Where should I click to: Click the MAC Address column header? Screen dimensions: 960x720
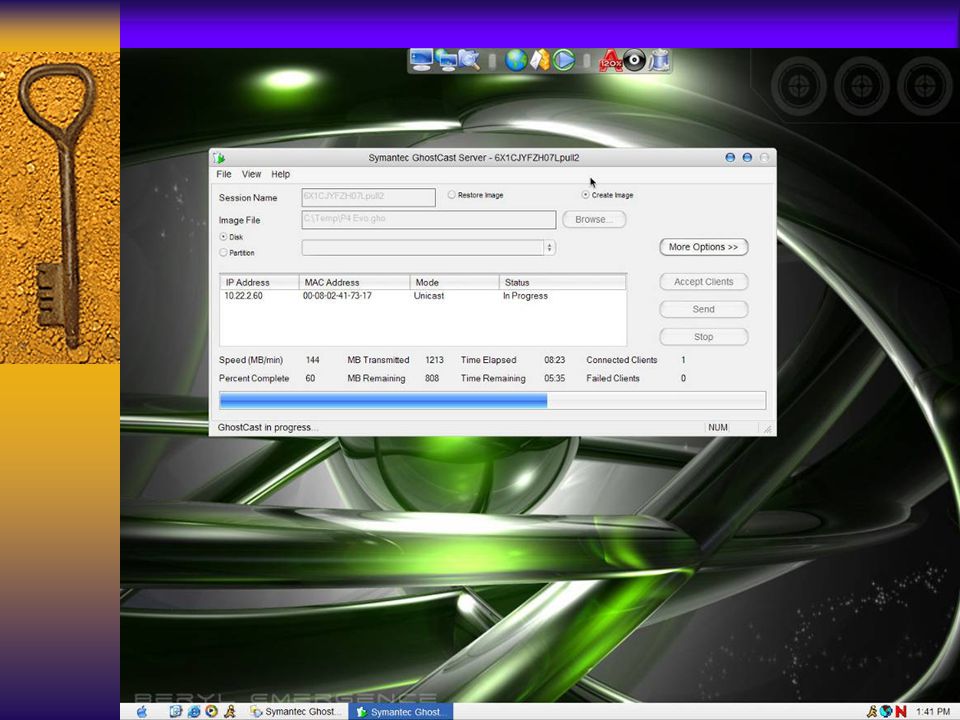tap(354, 282)
